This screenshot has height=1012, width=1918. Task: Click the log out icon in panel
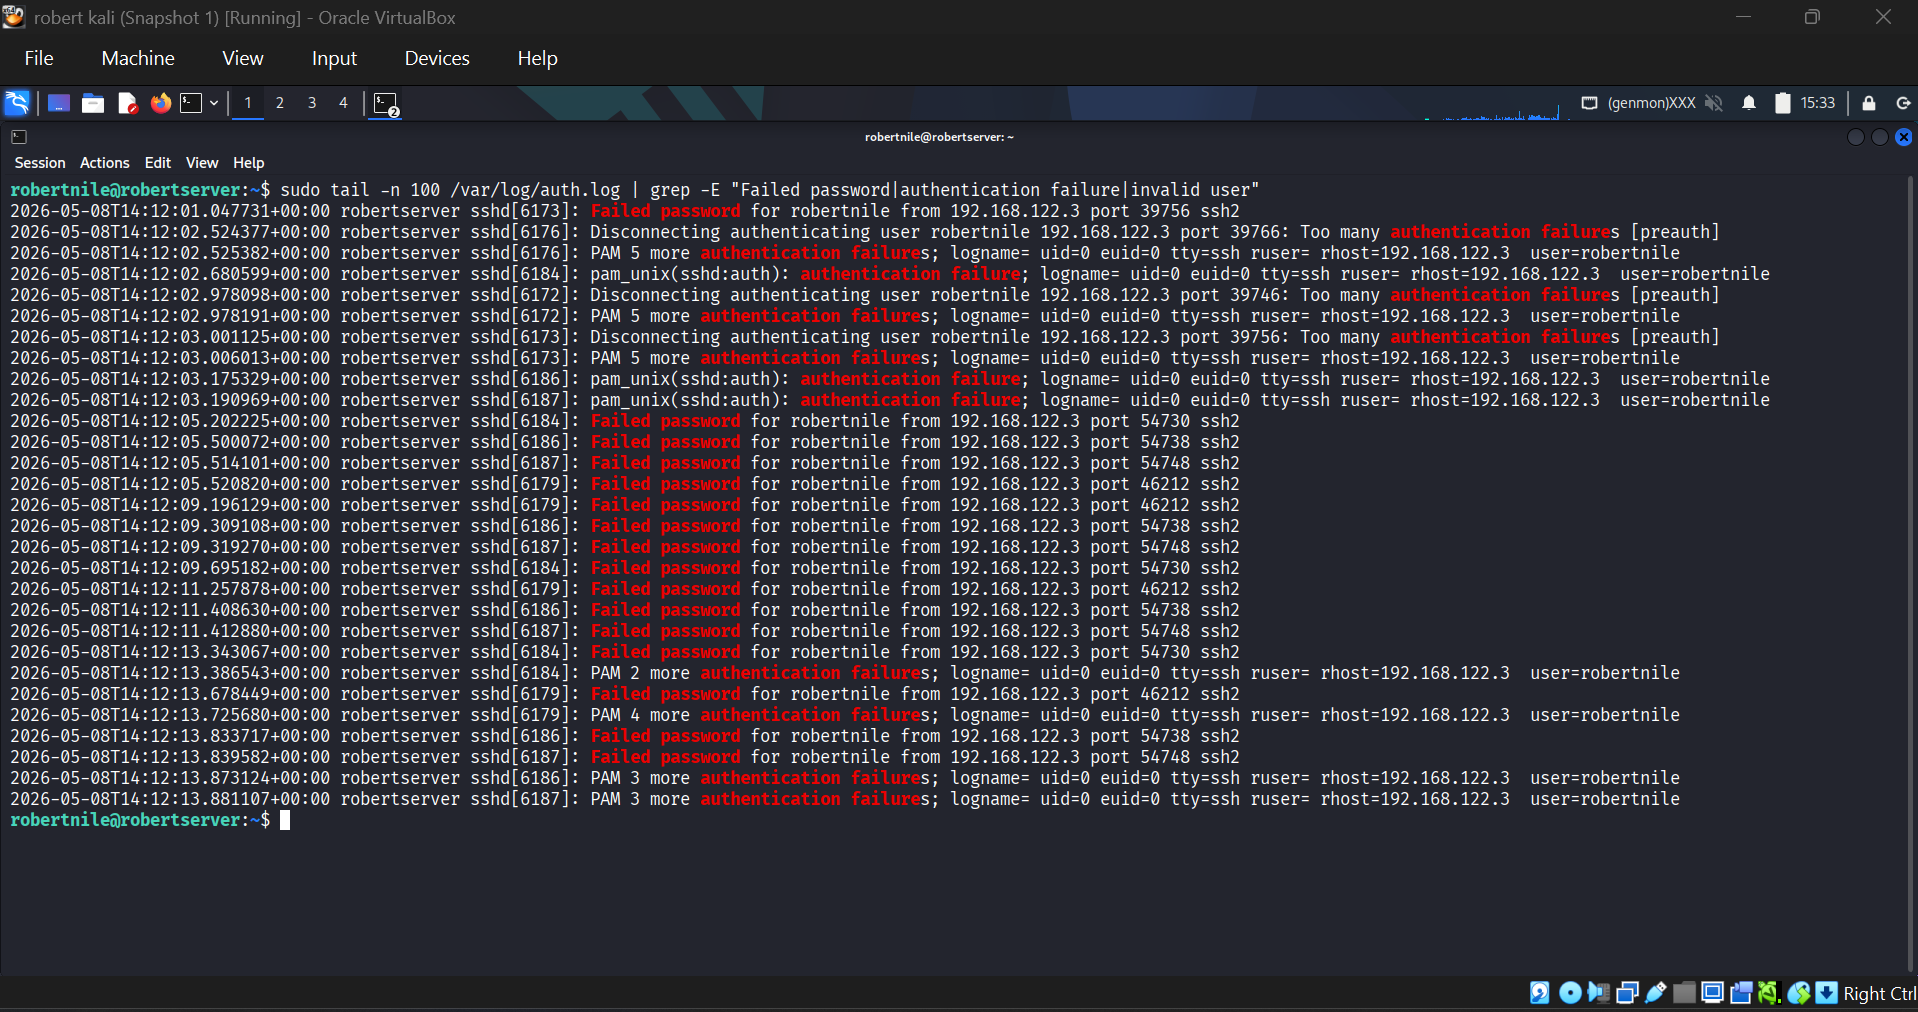1903,103
